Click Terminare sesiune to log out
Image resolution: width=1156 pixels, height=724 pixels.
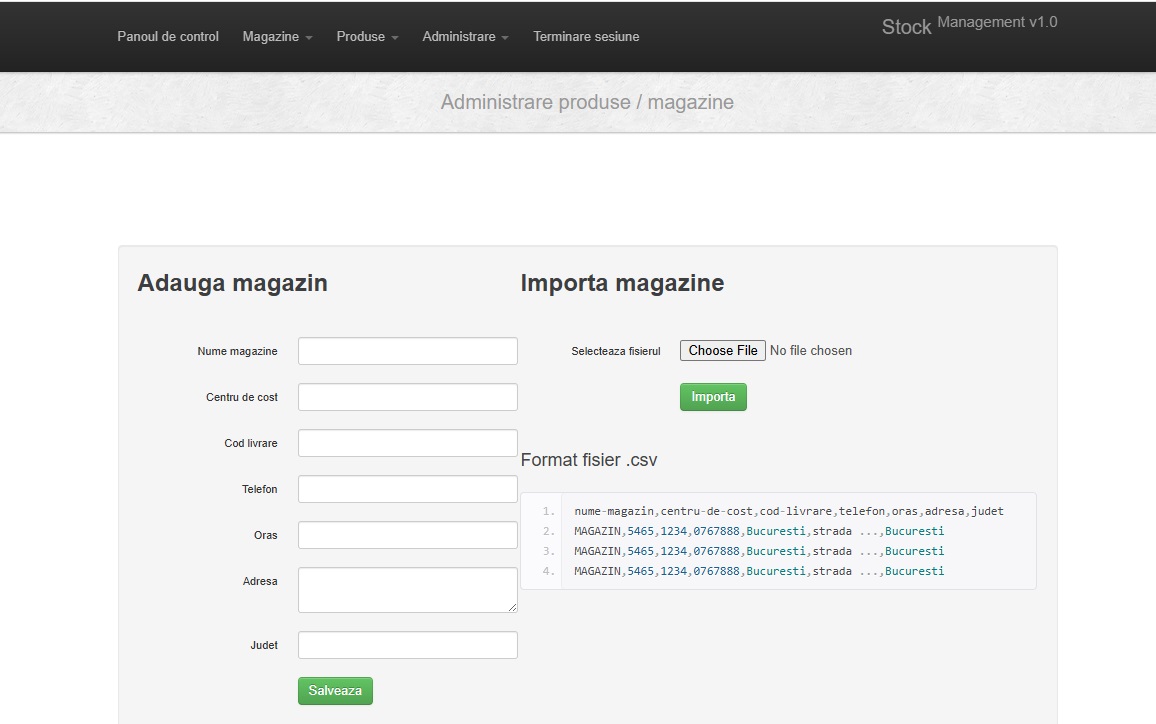pos(586,37)
